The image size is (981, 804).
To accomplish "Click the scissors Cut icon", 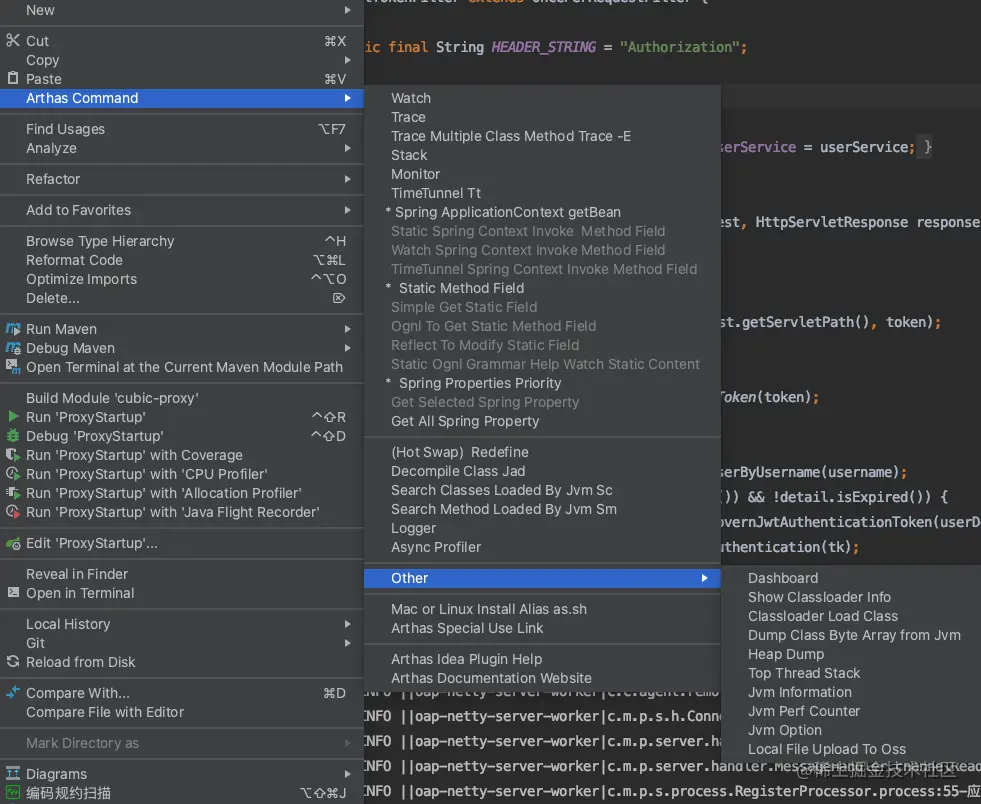I will click(x=13, y=41).
